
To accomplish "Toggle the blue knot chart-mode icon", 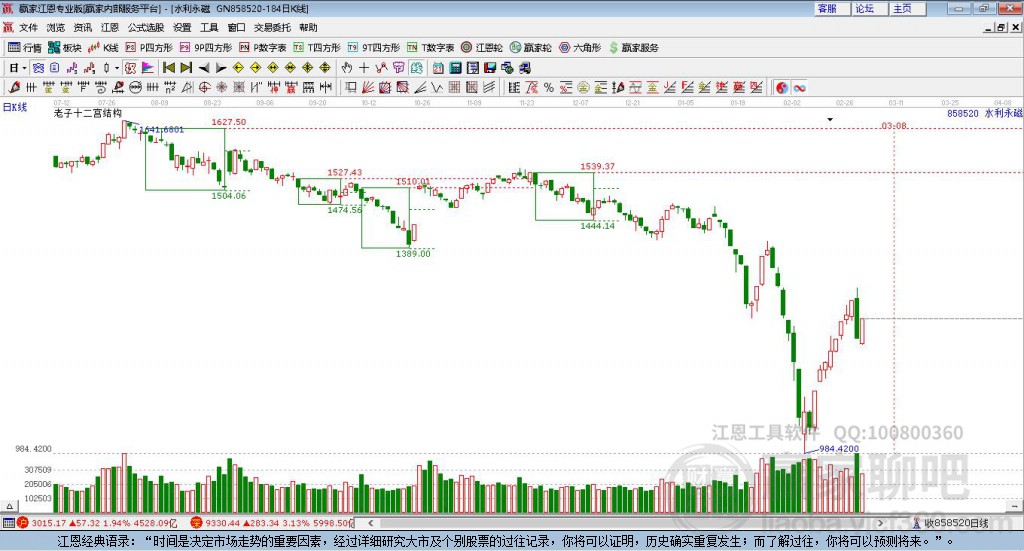I will (38, 68).
